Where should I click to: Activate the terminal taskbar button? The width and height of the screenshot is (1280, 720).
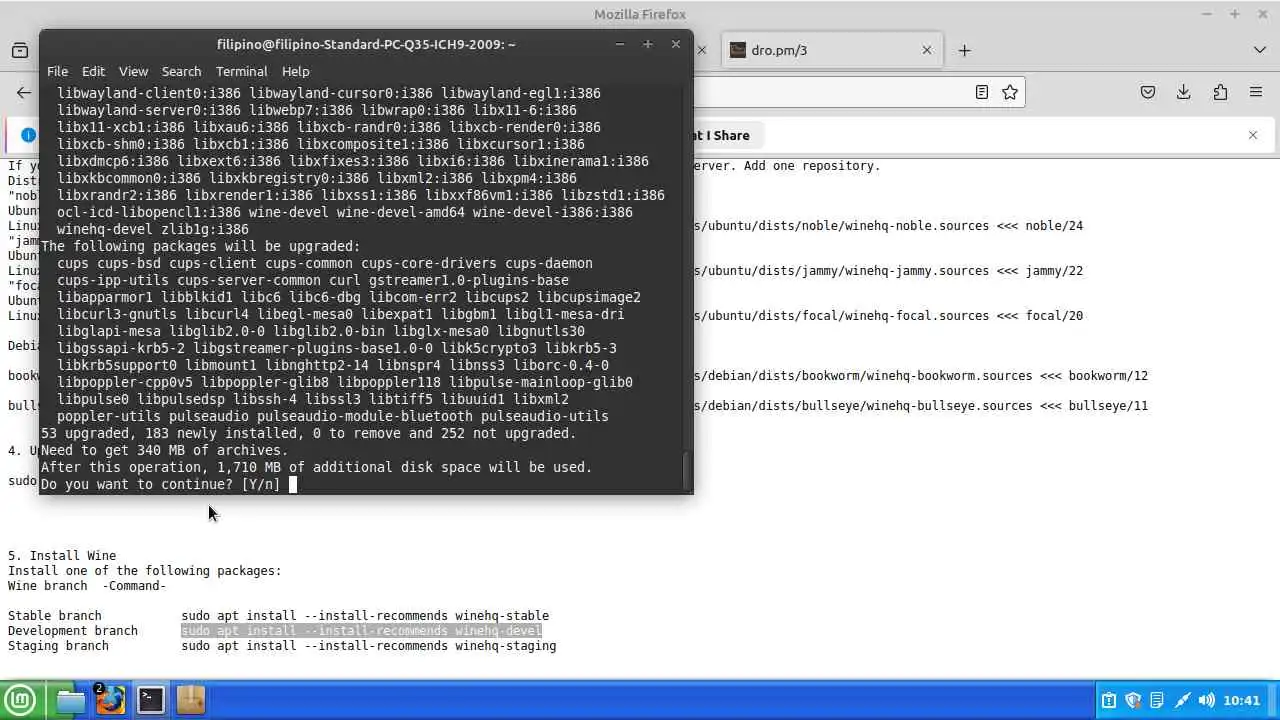coord(151,700)
